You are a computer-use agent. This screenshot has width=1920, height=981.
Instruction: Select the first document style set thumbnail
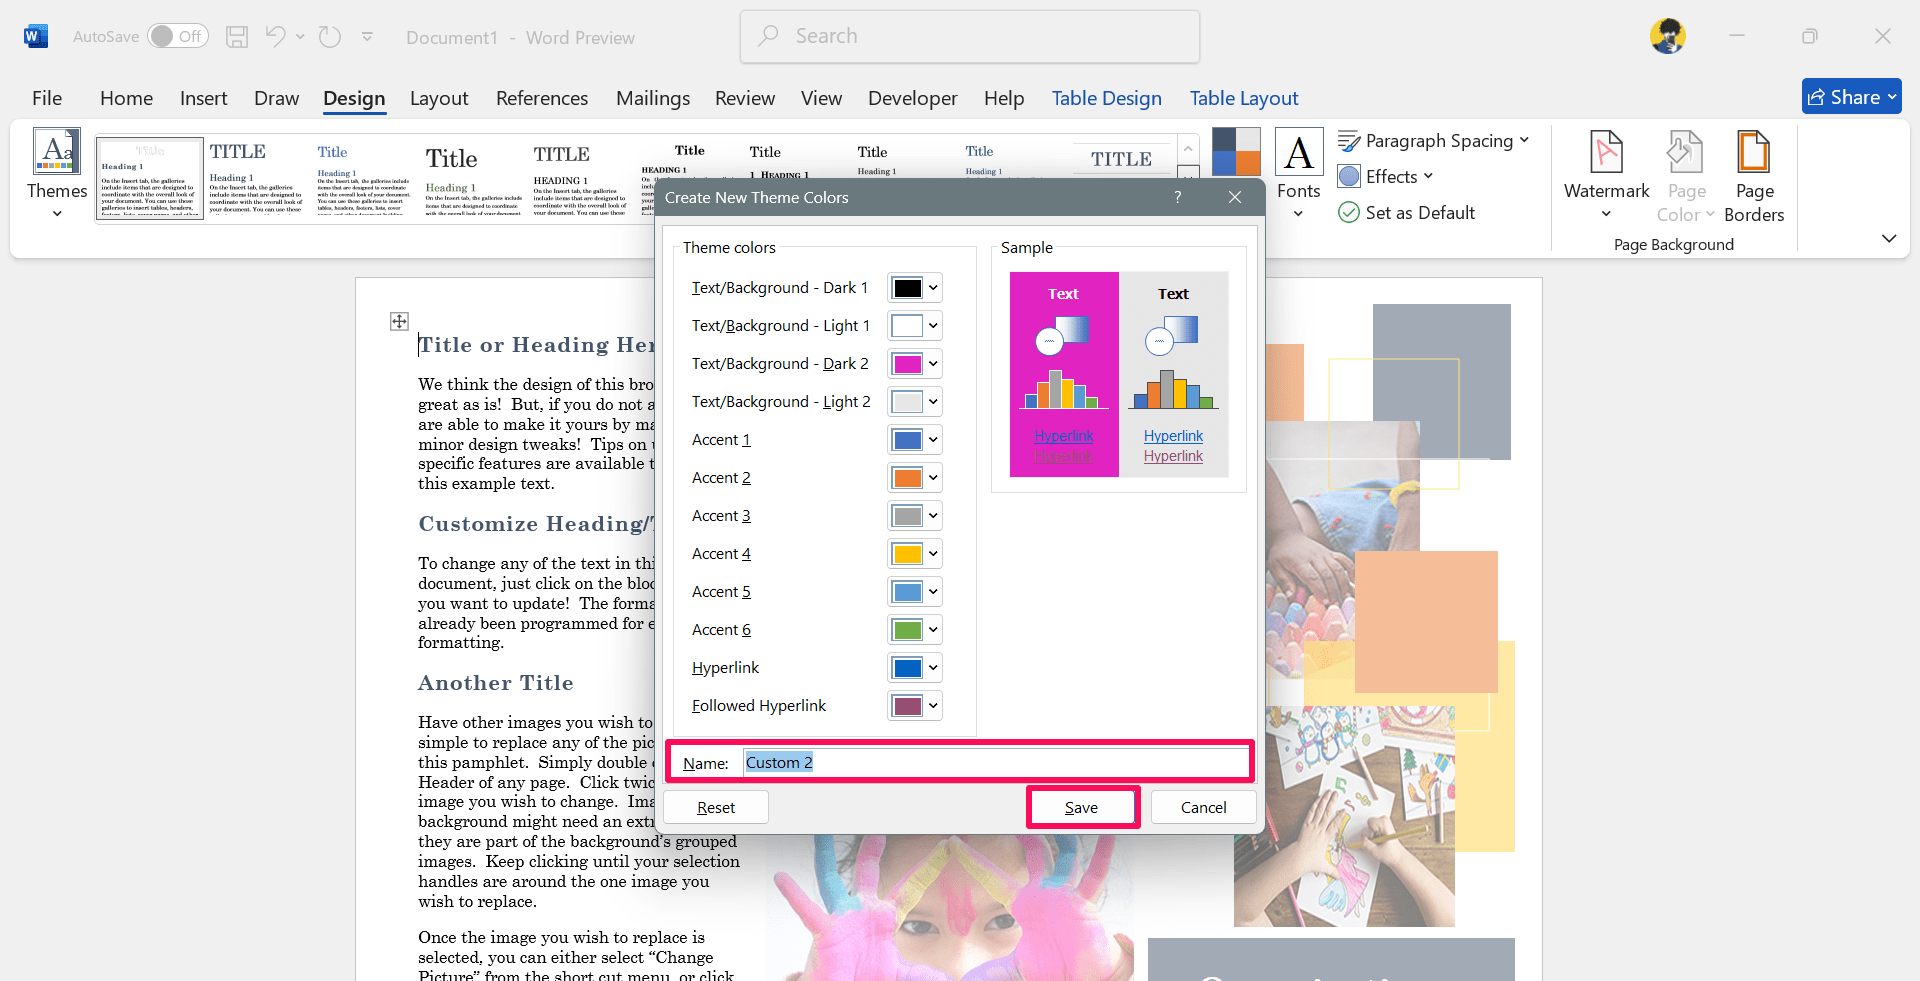(x=150, y=179)
